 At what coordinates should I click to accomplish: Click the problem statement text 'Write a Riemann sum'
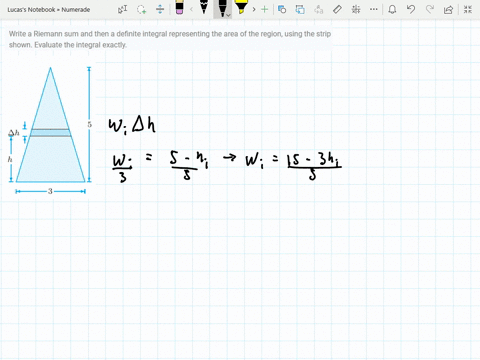pyautogui.click(x=42, y=34)
